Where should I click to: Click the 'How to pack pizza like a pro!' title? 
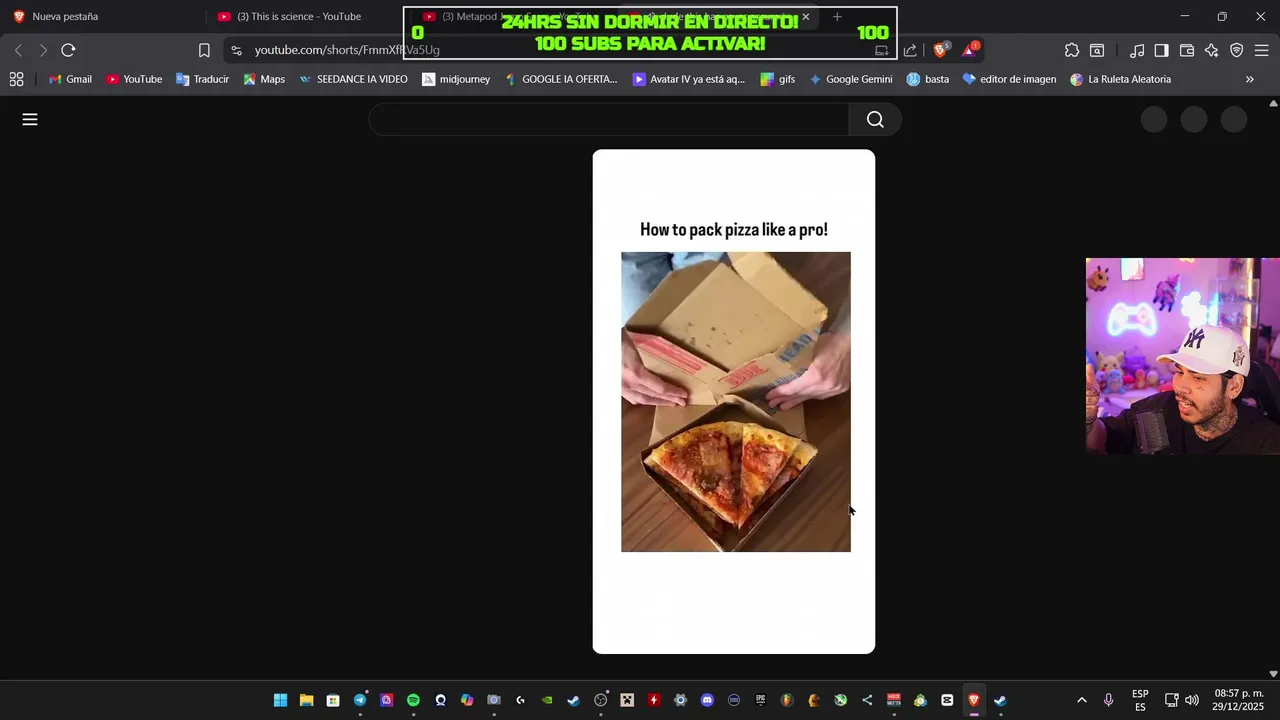(x=734, y=229)
